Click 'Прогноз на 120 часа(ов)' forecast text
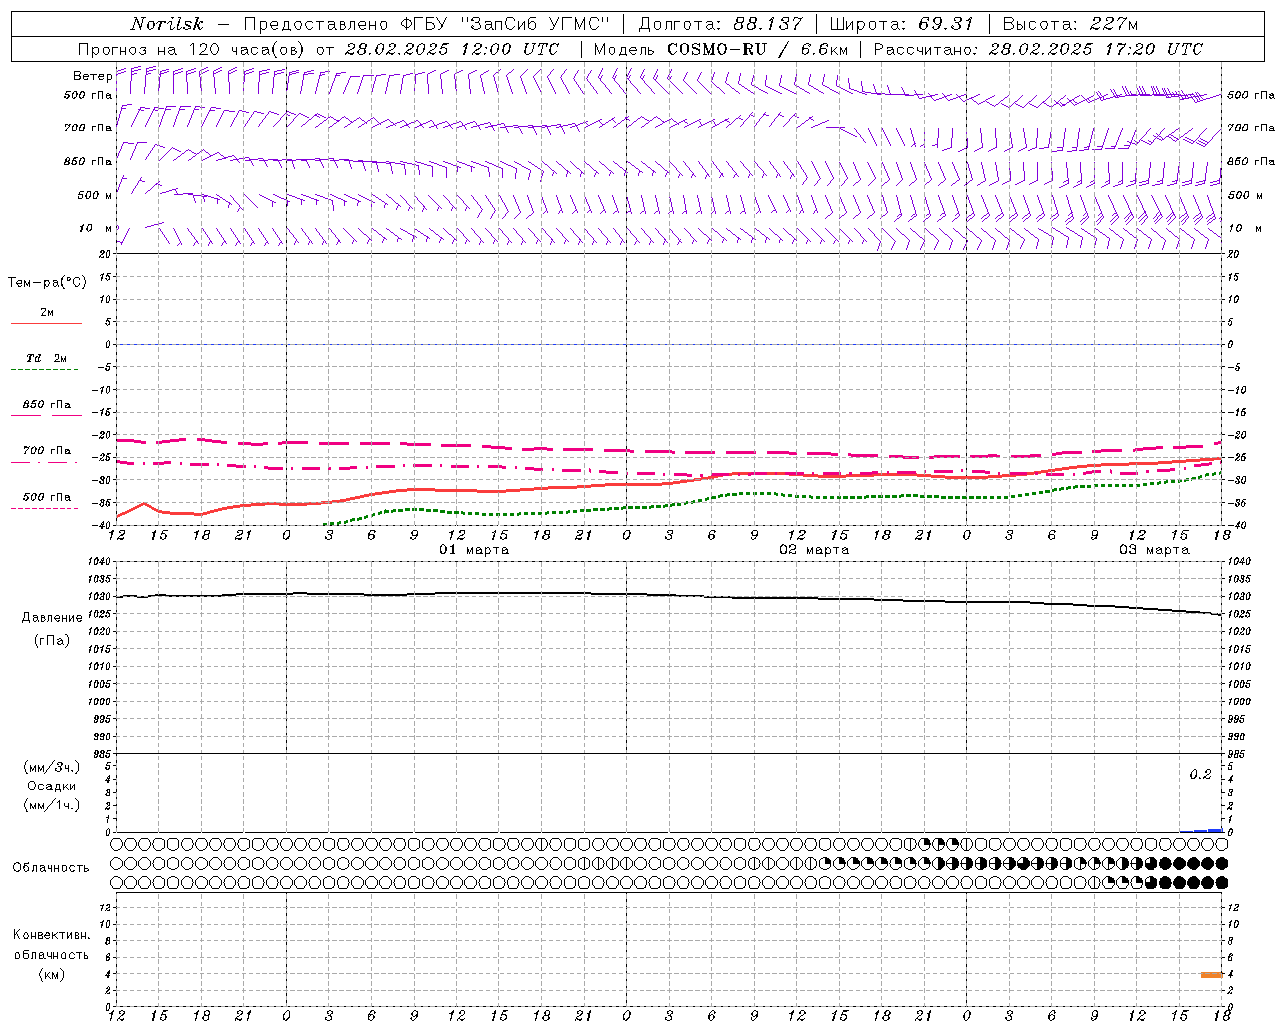Image resolution: width=1280 pixels, height=1024 pixels. point(192,49)
